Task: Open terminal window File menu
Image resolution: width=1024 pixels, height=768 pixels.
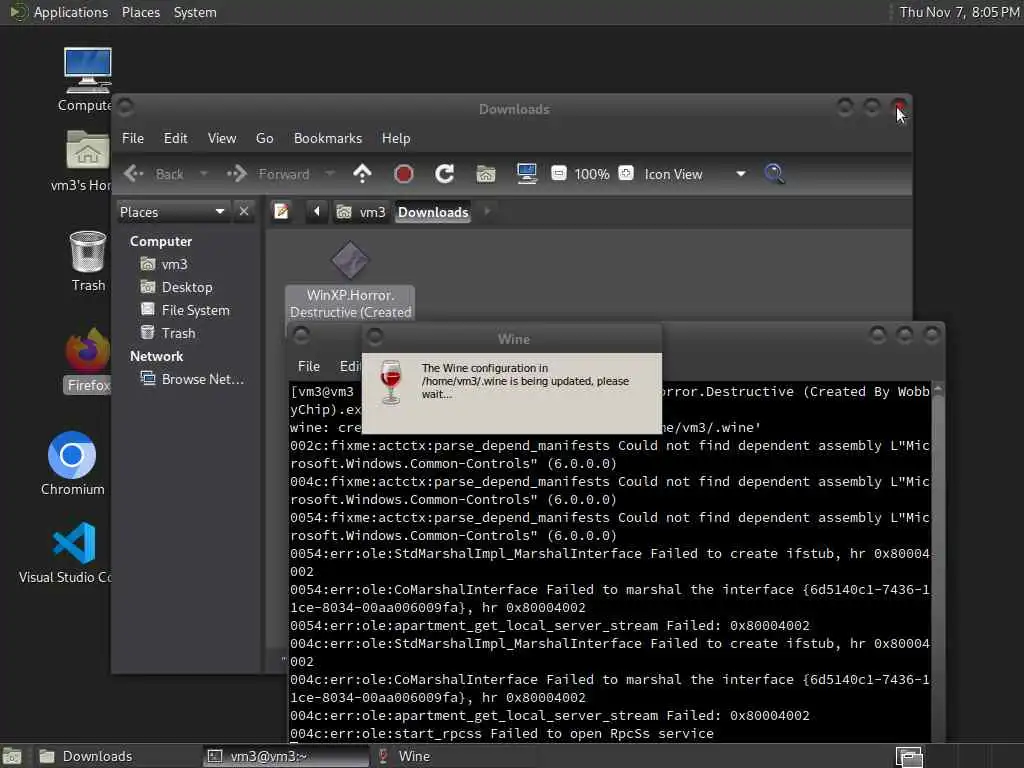Action: 308,366
